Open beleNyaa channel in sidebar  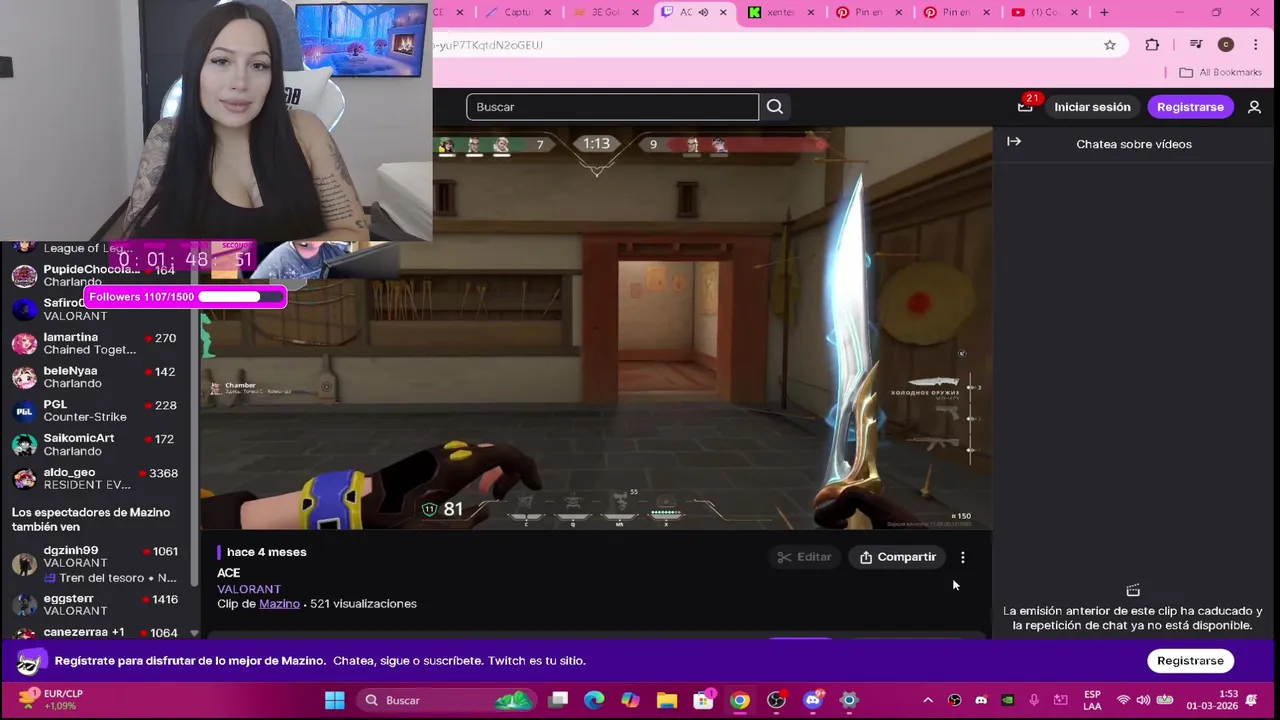pyautogui.click(x=94, y=377)
